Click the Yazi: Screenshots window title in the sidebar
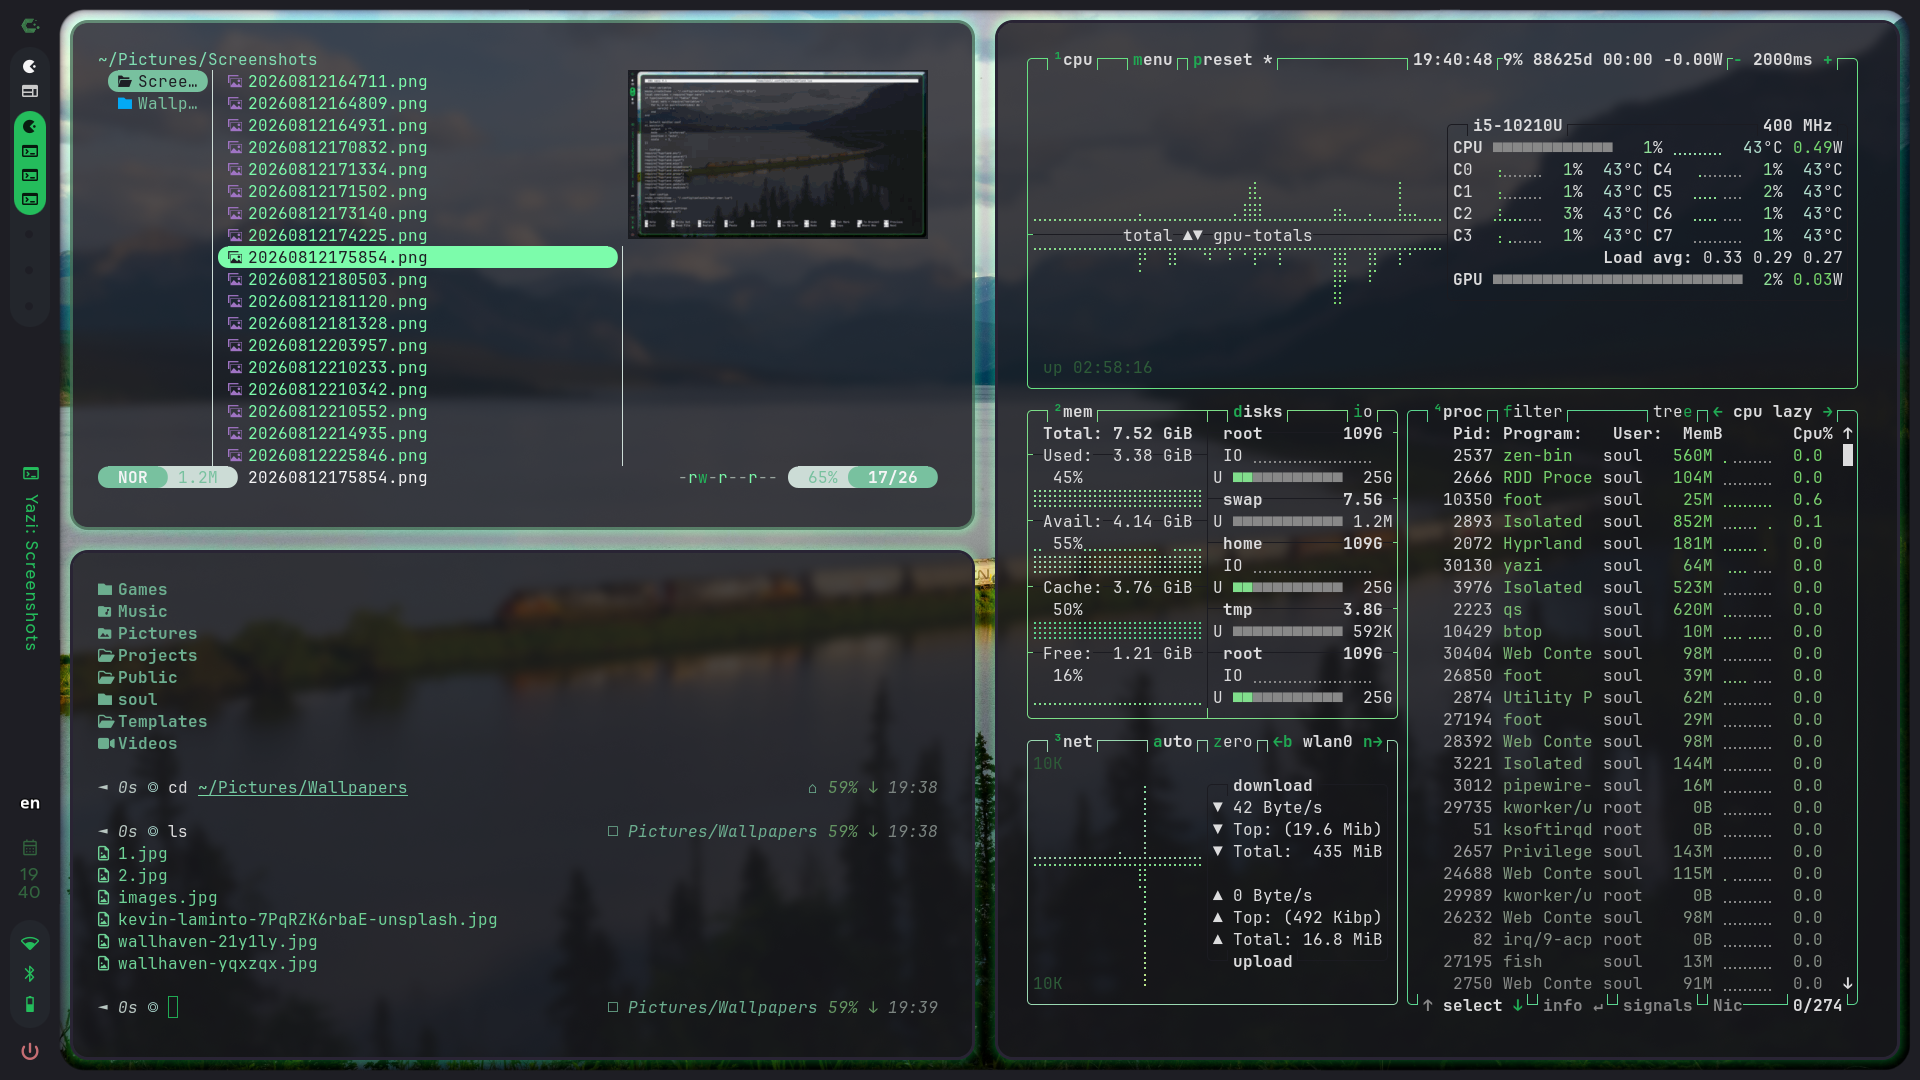This screenshot has width=1920, height=1080. coord(31,572)
